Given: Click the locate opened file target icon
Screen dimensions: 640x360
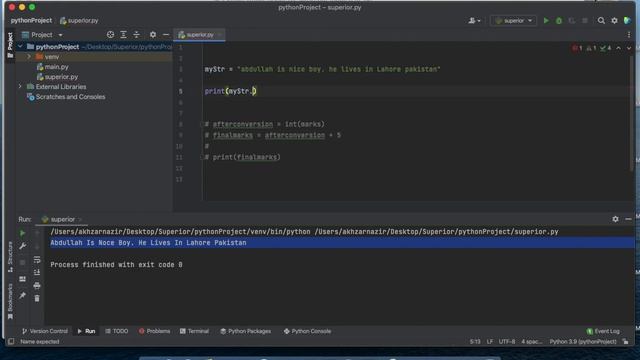Looking at the screenshot, I should (110, 35).
